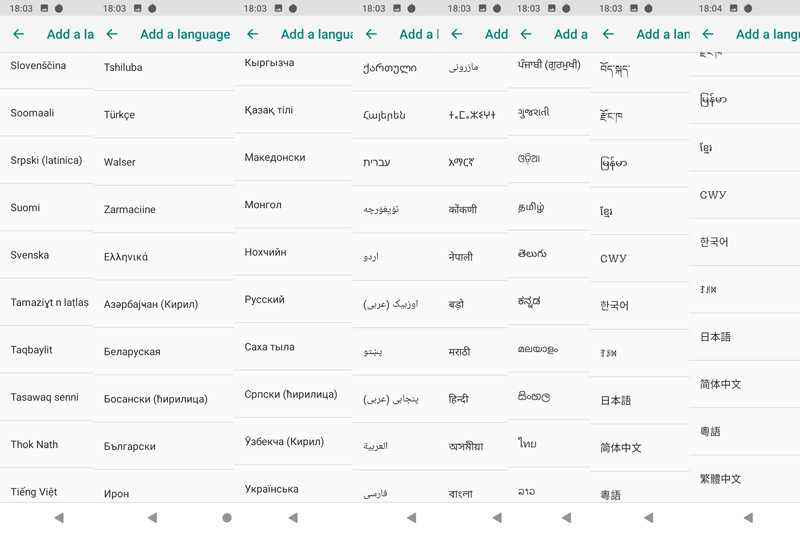
Task: Tap back arrow above the Tshiluba list
Action: (x=112, y=34)
